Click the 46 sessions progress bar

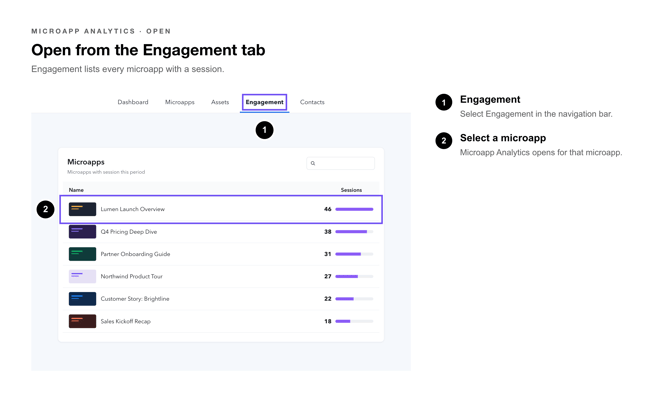[x=354, y=209]
